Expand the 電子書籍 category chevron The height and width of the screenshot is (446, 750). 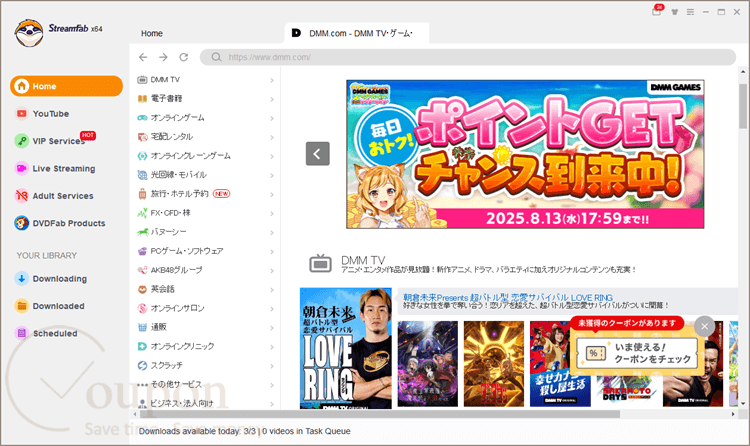[x=272, y=100]
